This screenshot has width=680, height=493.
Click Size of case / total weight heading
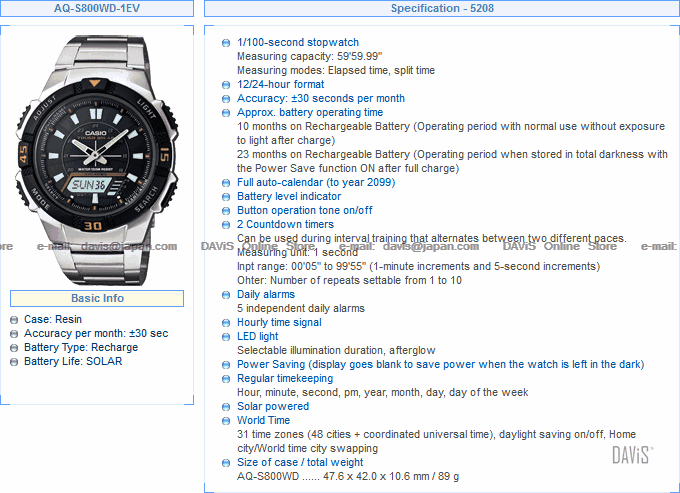click(x=300, y=462)
